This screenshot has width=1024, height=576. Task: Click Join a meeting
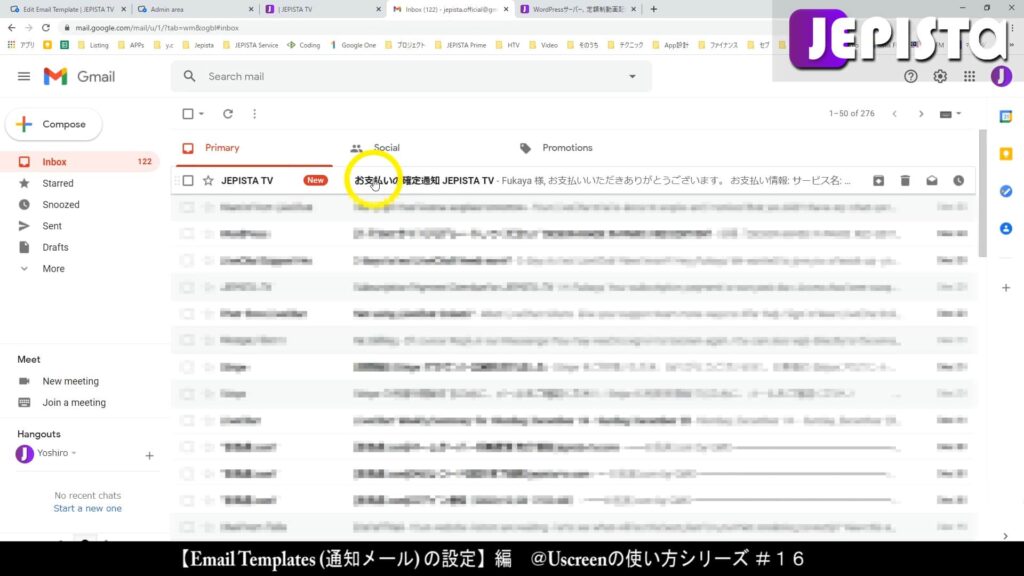74,402
